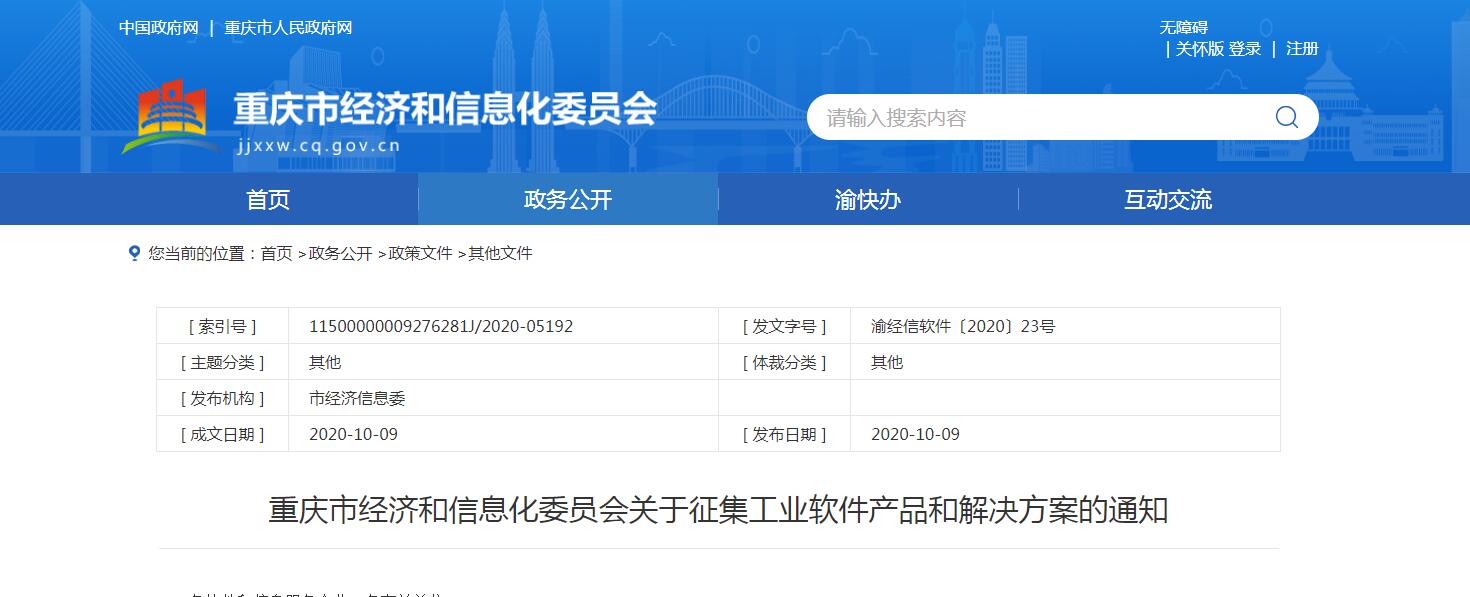
Task: Open the 重庆市人民政府网 link
Action: [x=288, y=28]
